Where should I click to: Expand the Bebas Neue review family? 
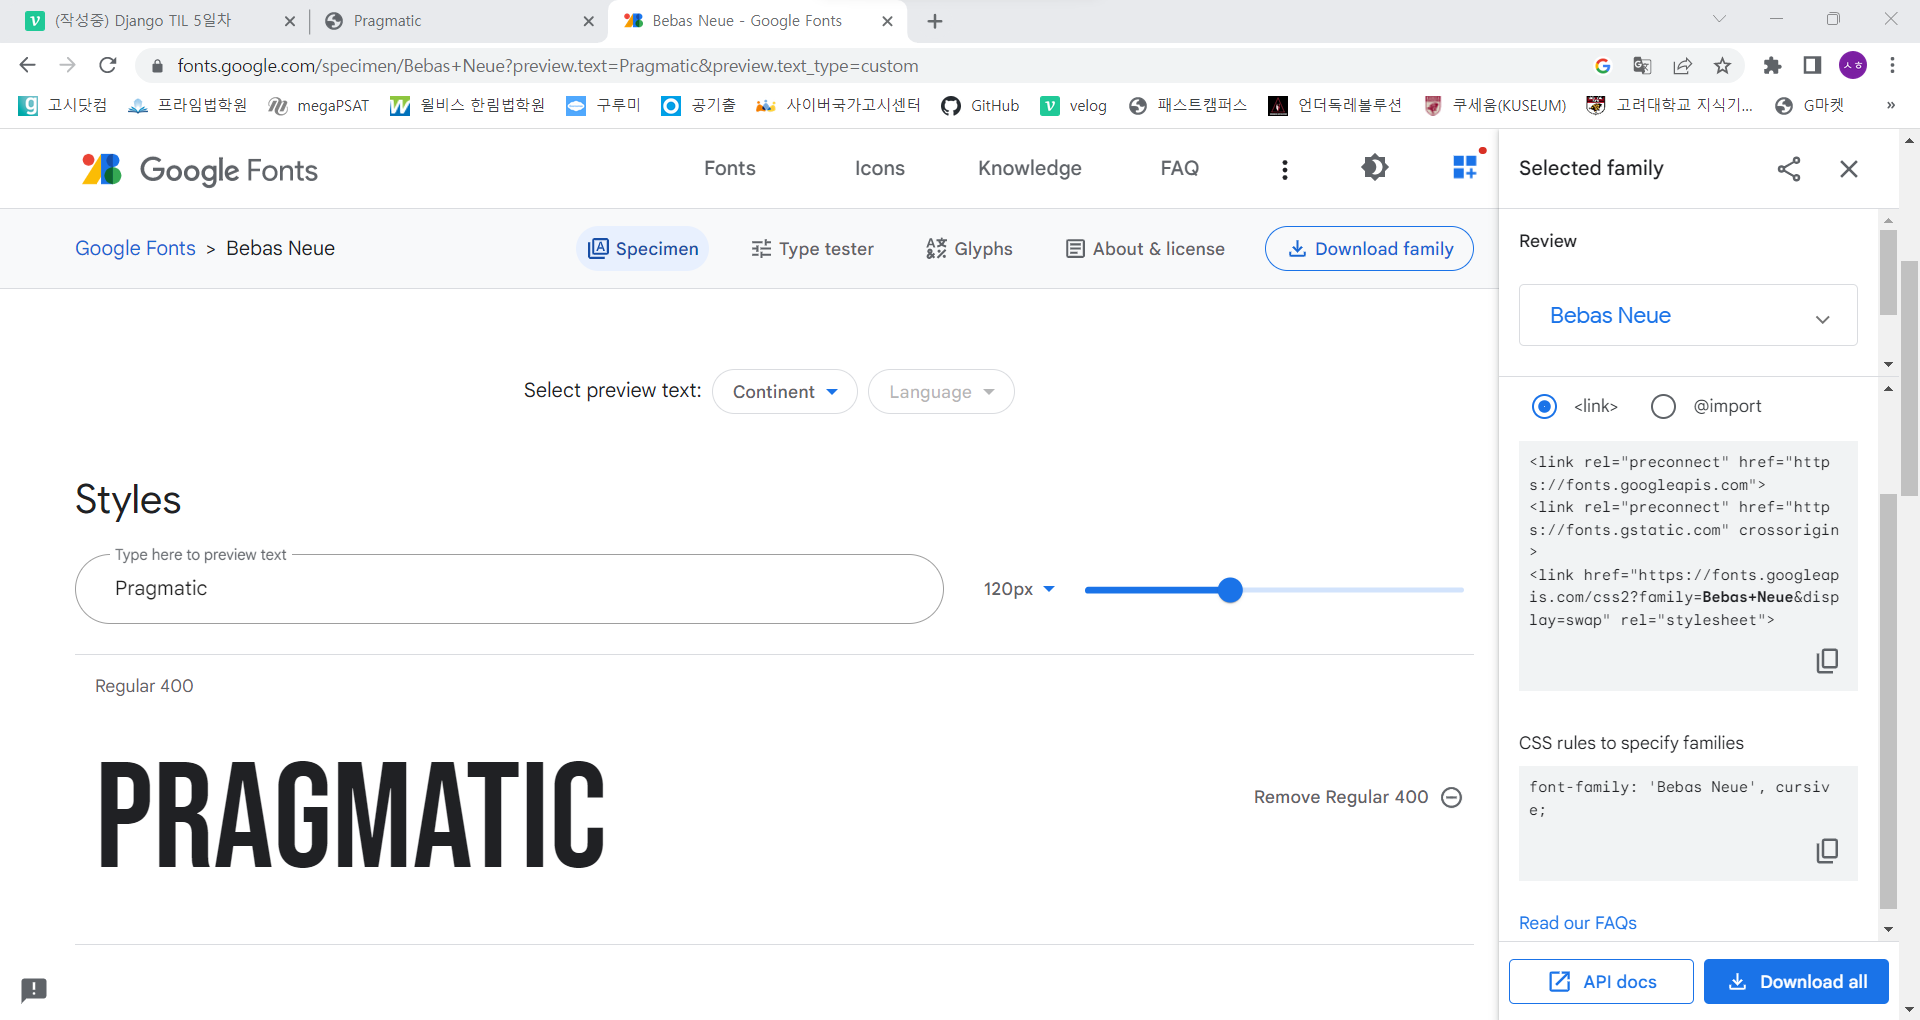point(1688,315)
